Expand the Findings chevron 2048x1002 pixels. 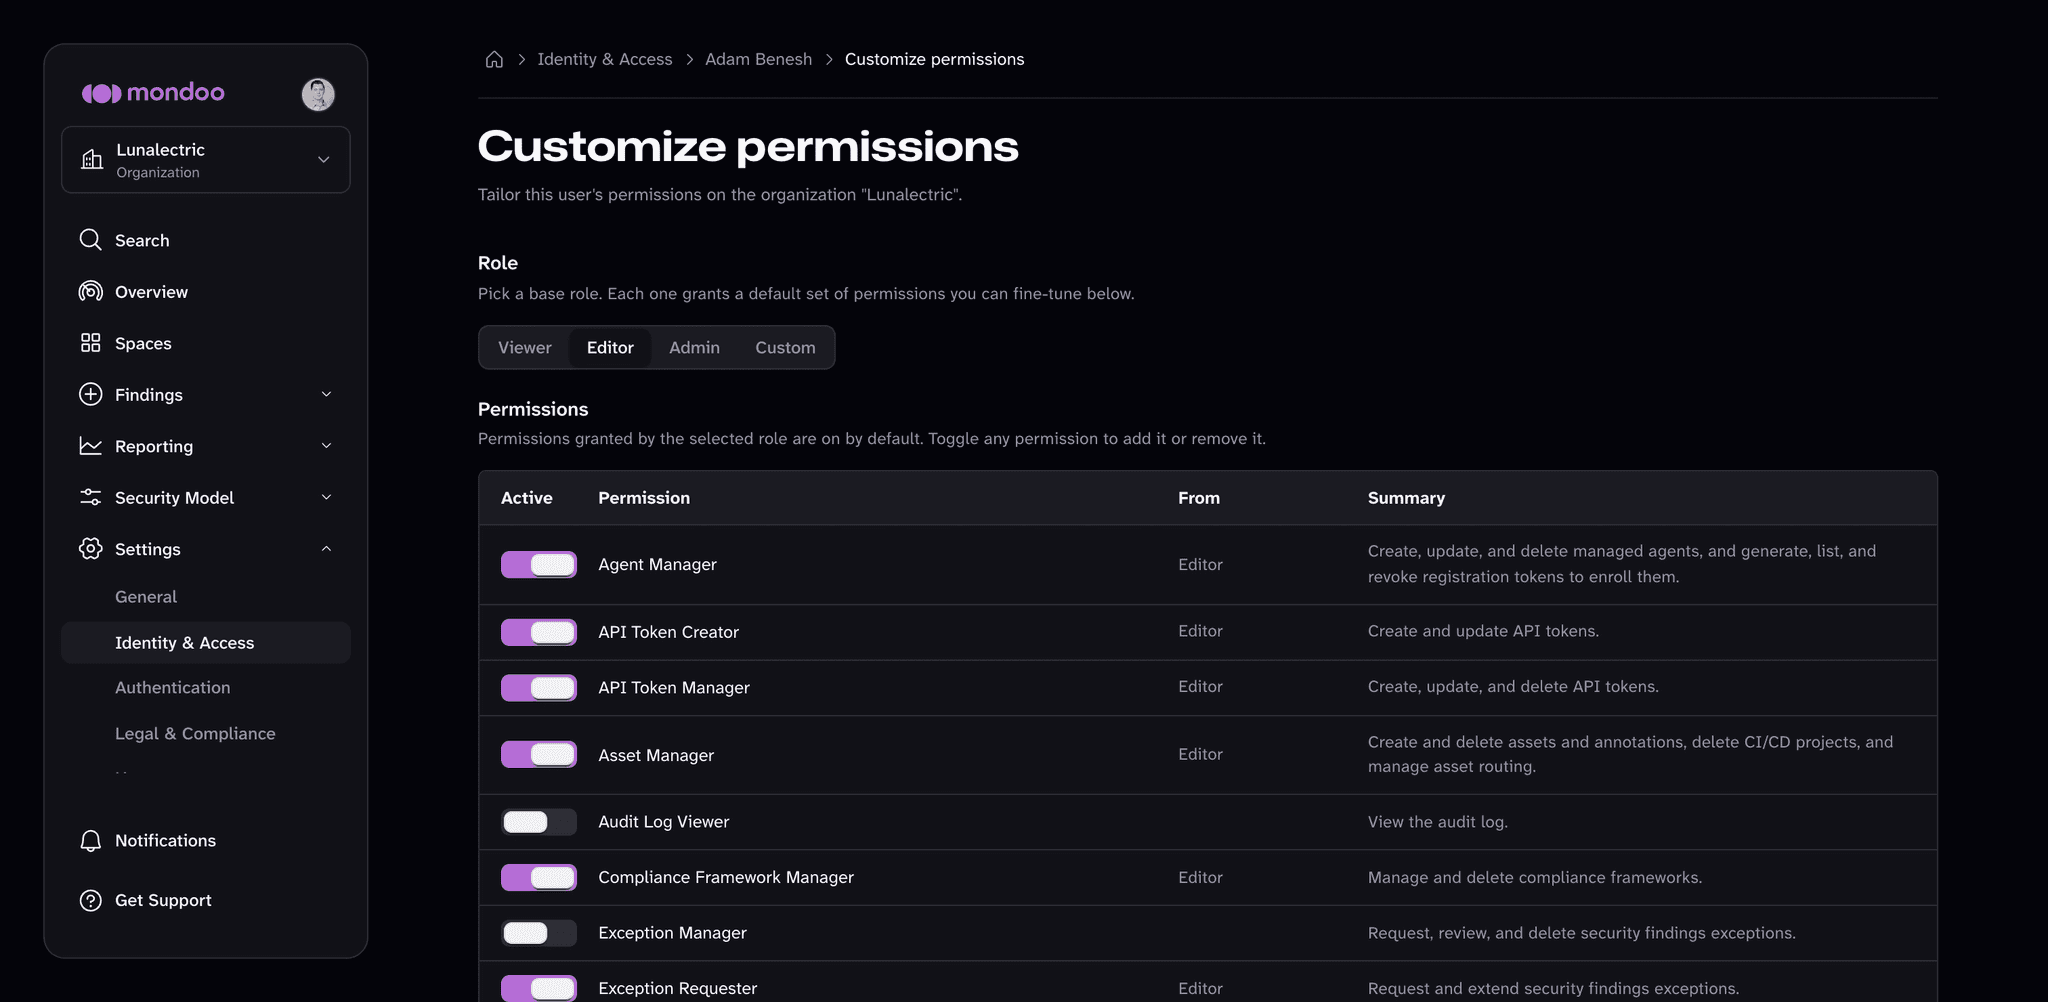(x=326, y=394)
